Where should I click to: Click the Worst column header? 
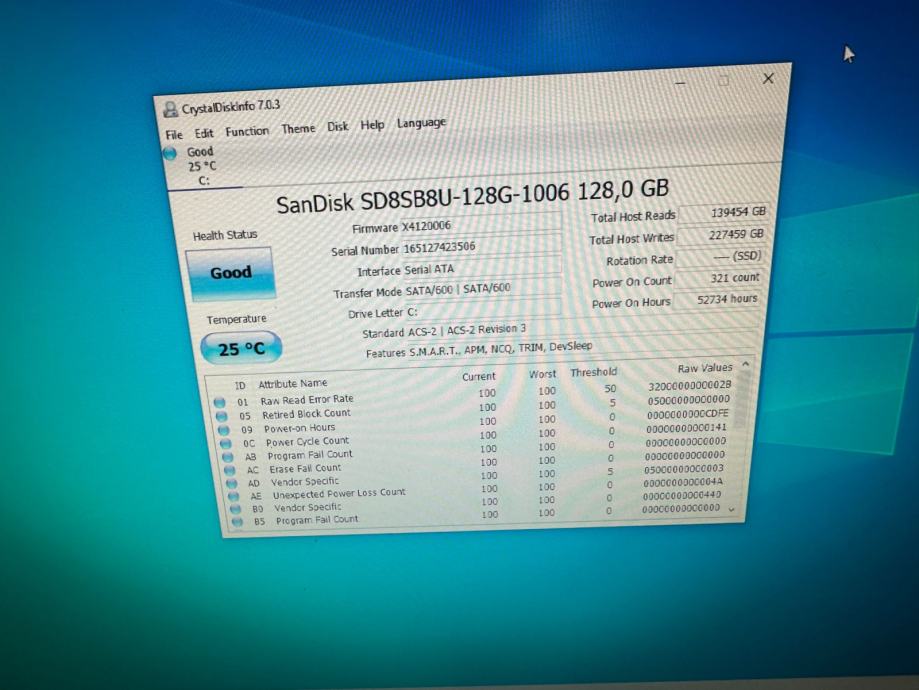point(542,375)
